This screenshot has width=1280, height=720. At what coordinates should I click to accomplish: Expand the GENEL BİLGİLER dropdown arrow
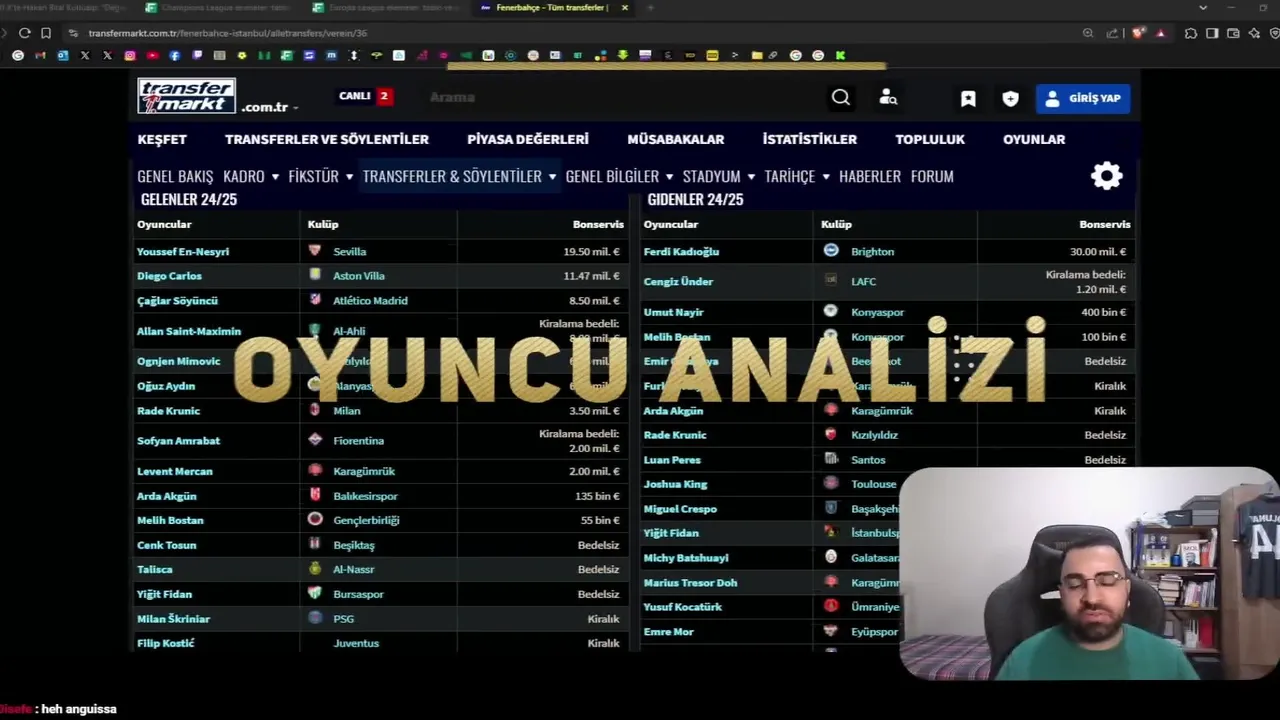[669, 177]
